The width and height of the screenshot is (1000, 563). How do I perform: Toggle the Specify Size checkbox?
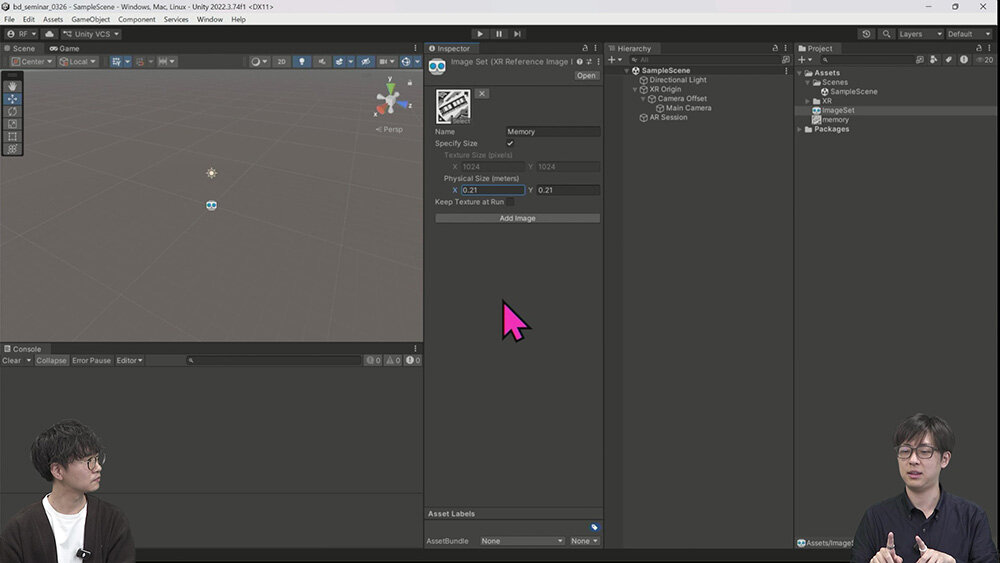point(510,144)
